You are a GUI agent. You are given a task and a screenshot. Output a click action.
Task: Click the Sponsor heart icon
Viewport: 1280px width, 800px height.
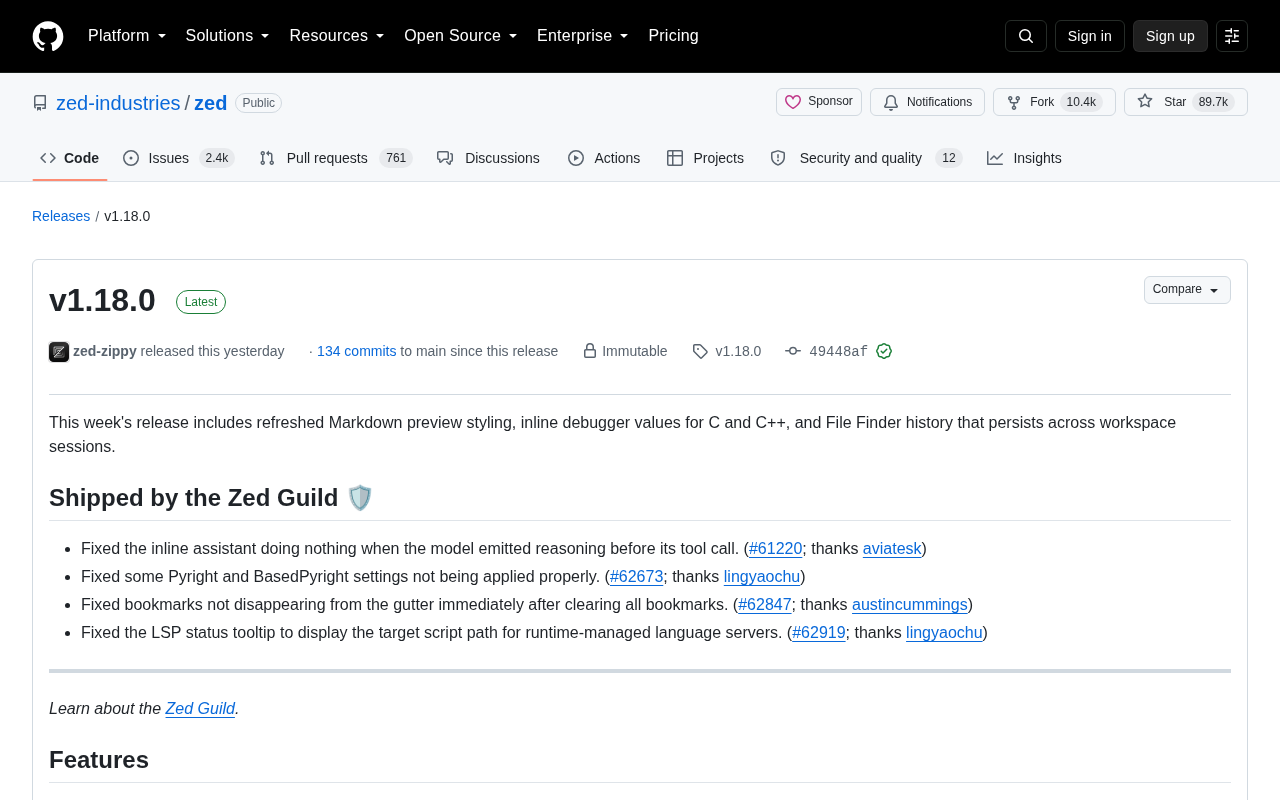pos(793,102)
